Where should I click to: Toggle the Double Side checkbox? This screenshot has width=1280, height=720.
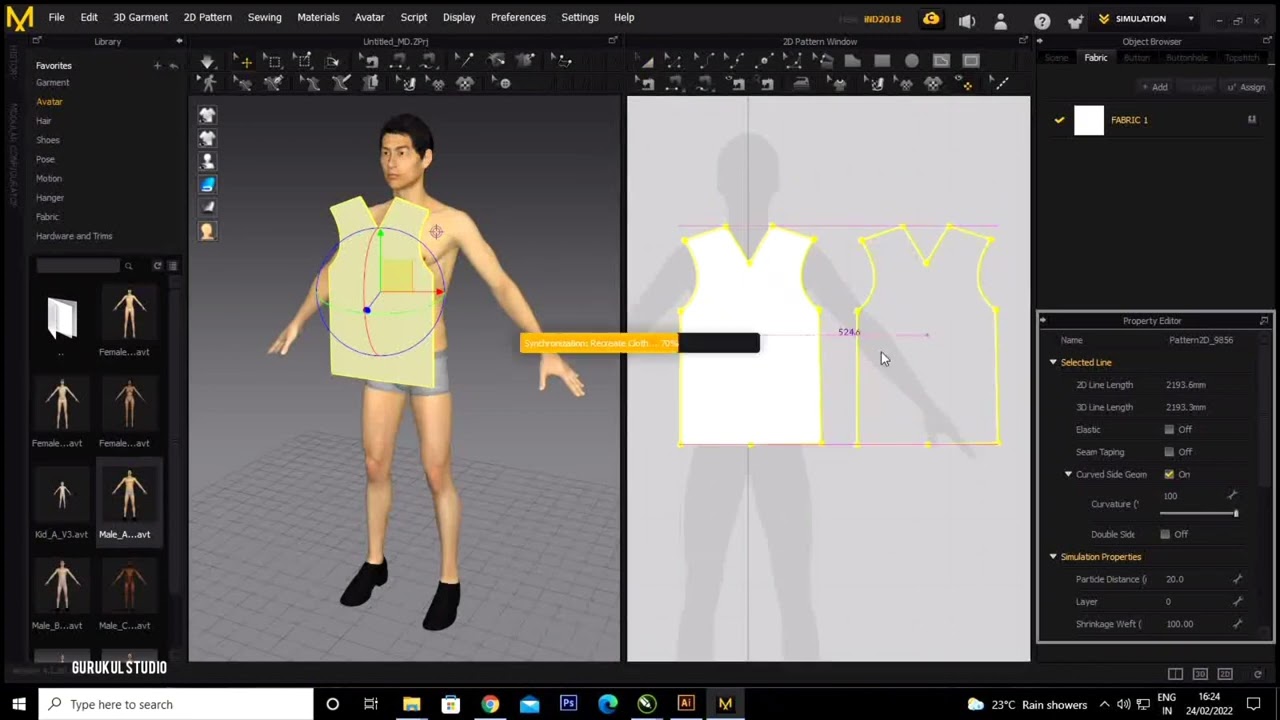click(x=1165, y=534)
